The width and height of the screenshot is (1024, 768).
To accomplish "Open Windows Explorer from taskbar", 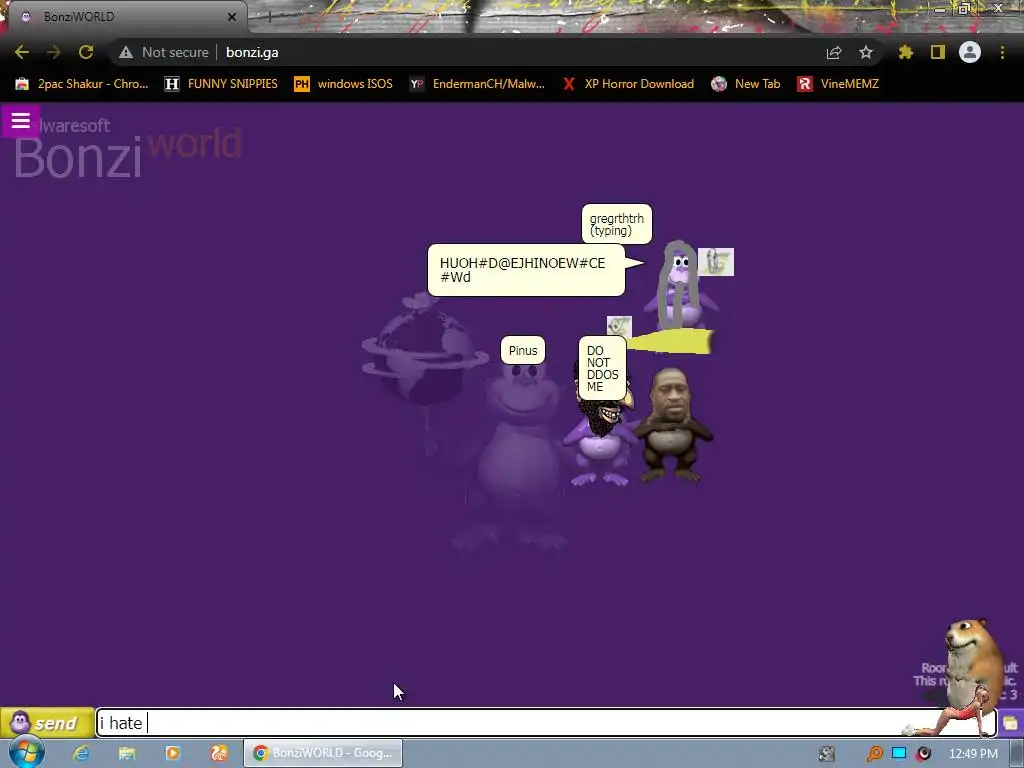I will click(127, 753).
